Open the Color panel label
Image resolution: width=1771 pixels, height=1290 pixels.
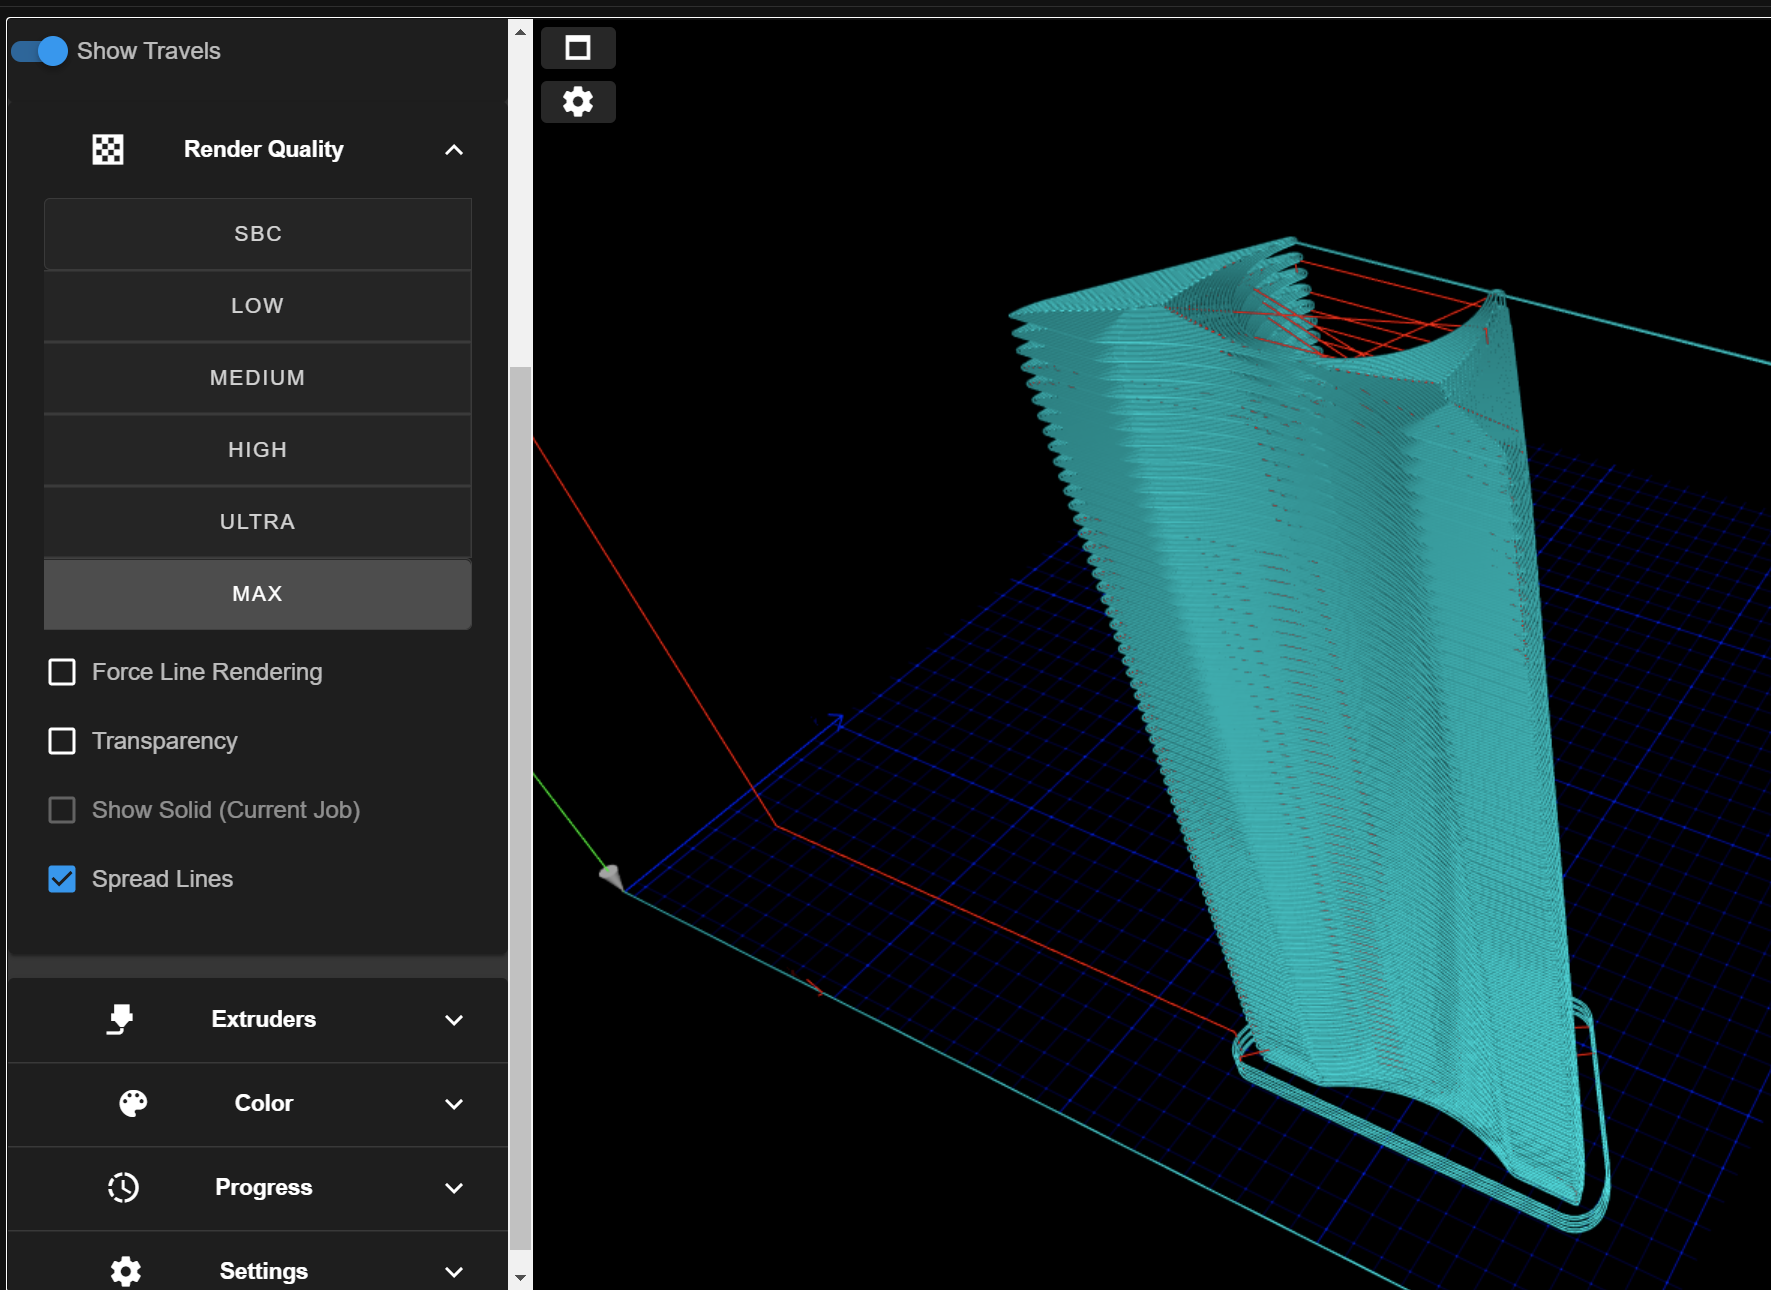point(264,1103)
